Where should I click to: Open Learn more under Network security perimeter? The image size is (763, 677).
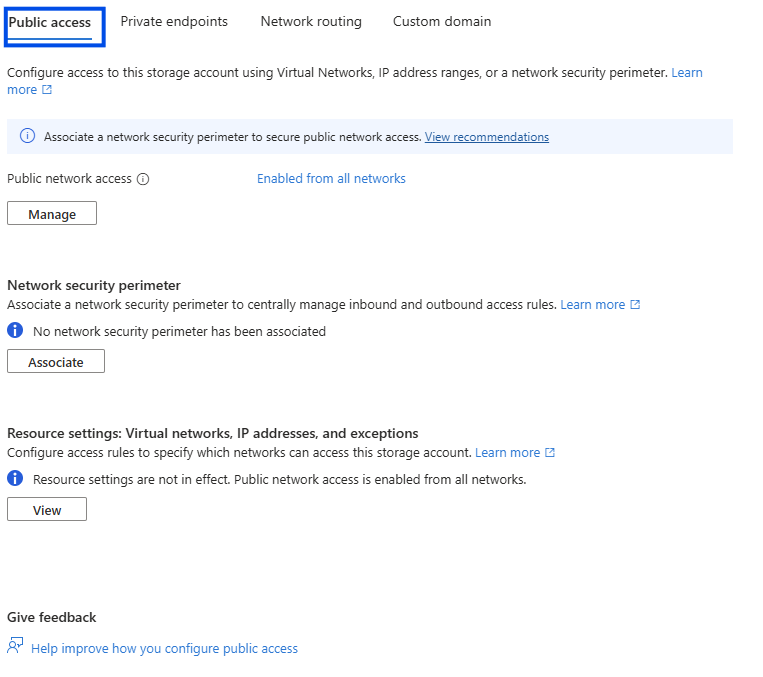(592, 304)
